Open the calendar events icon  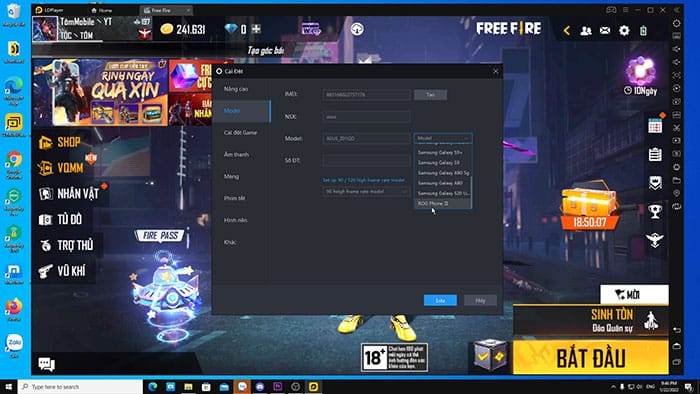(x=655, y=125)
